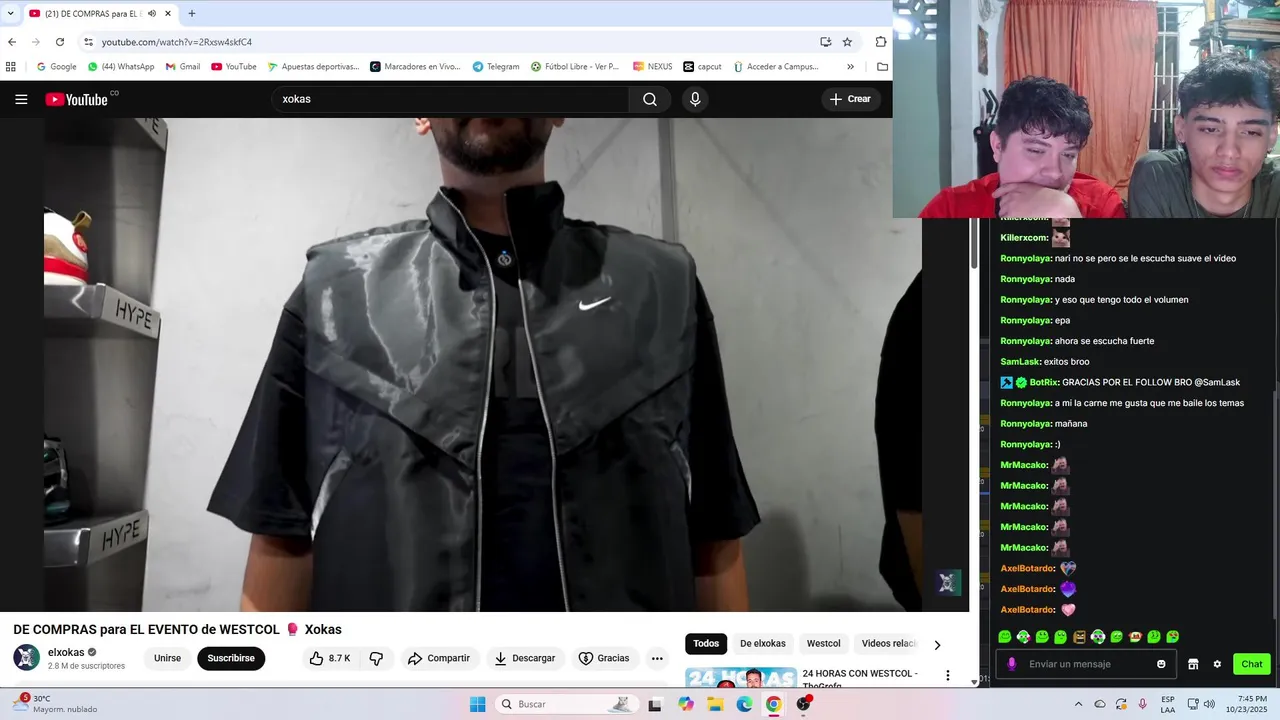
Task: Focus the YouTube search box containing xokas
Action: click(x=450, y=99)
